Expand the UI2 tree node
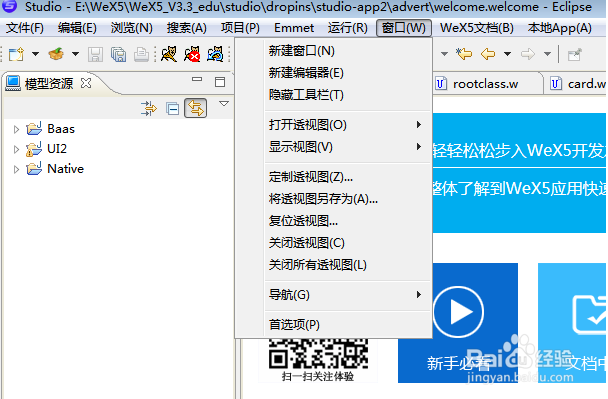Image resolution: width=608 pixels, height=399 pixels. (x=16, y=149)
